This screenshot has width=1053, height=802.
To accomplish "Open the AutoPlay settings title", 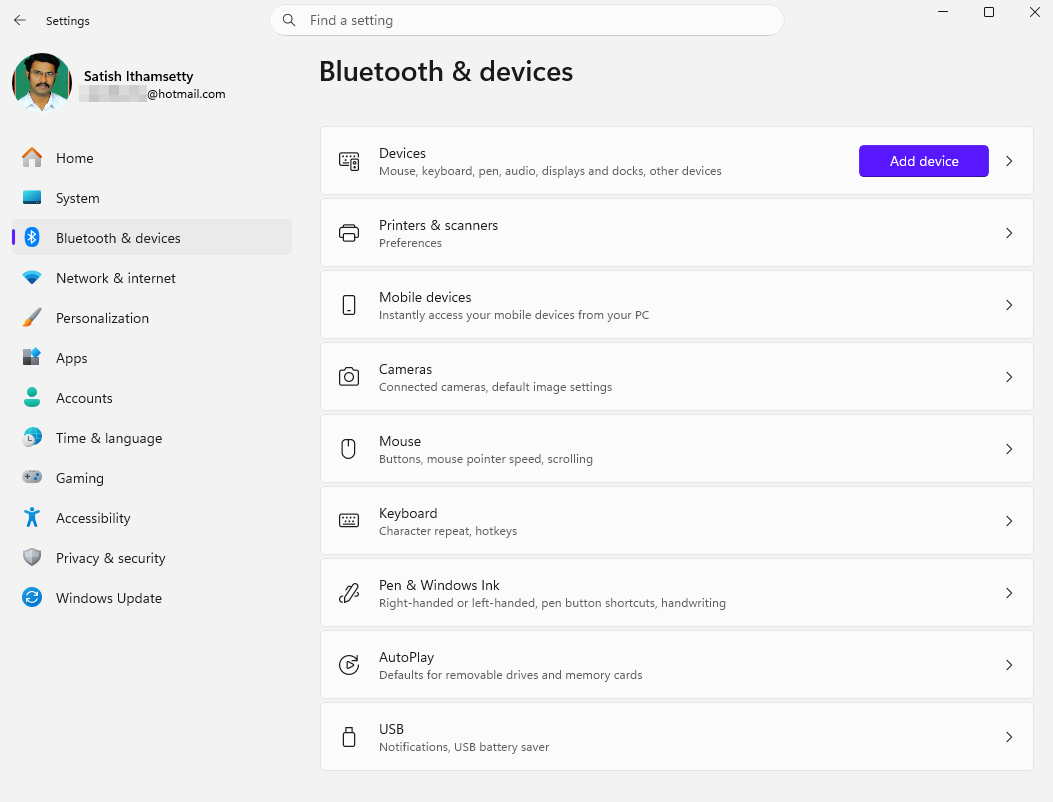I will (406, 657).
